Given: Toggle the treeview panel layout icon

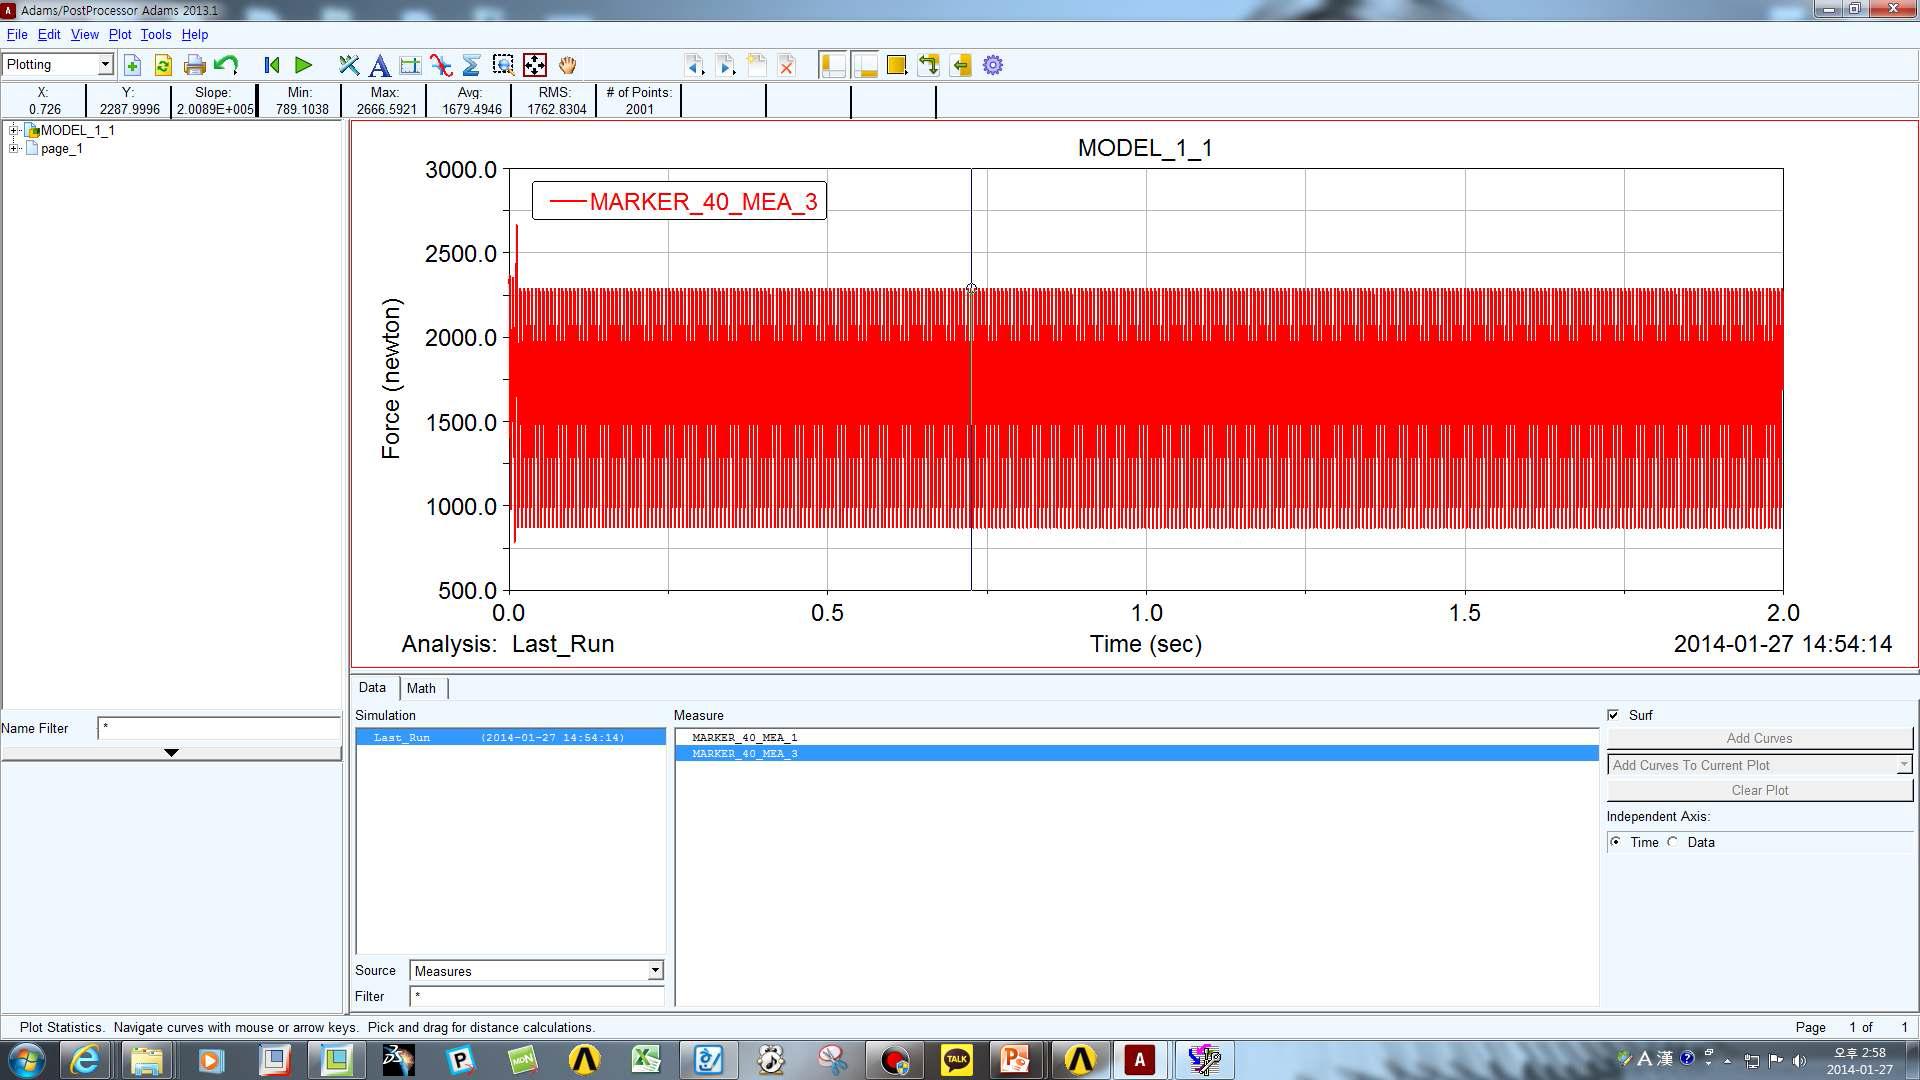Looking at the screenshot, I should point(833,66).
